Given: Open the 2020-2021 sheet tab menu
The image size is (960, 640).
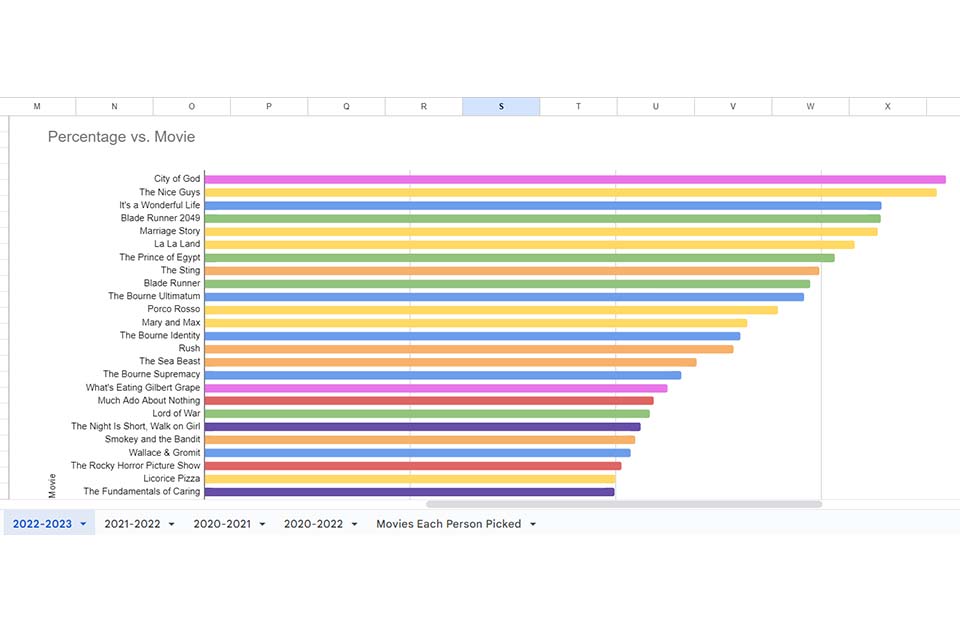Looking at the screenshot, I should pos(261,523).
